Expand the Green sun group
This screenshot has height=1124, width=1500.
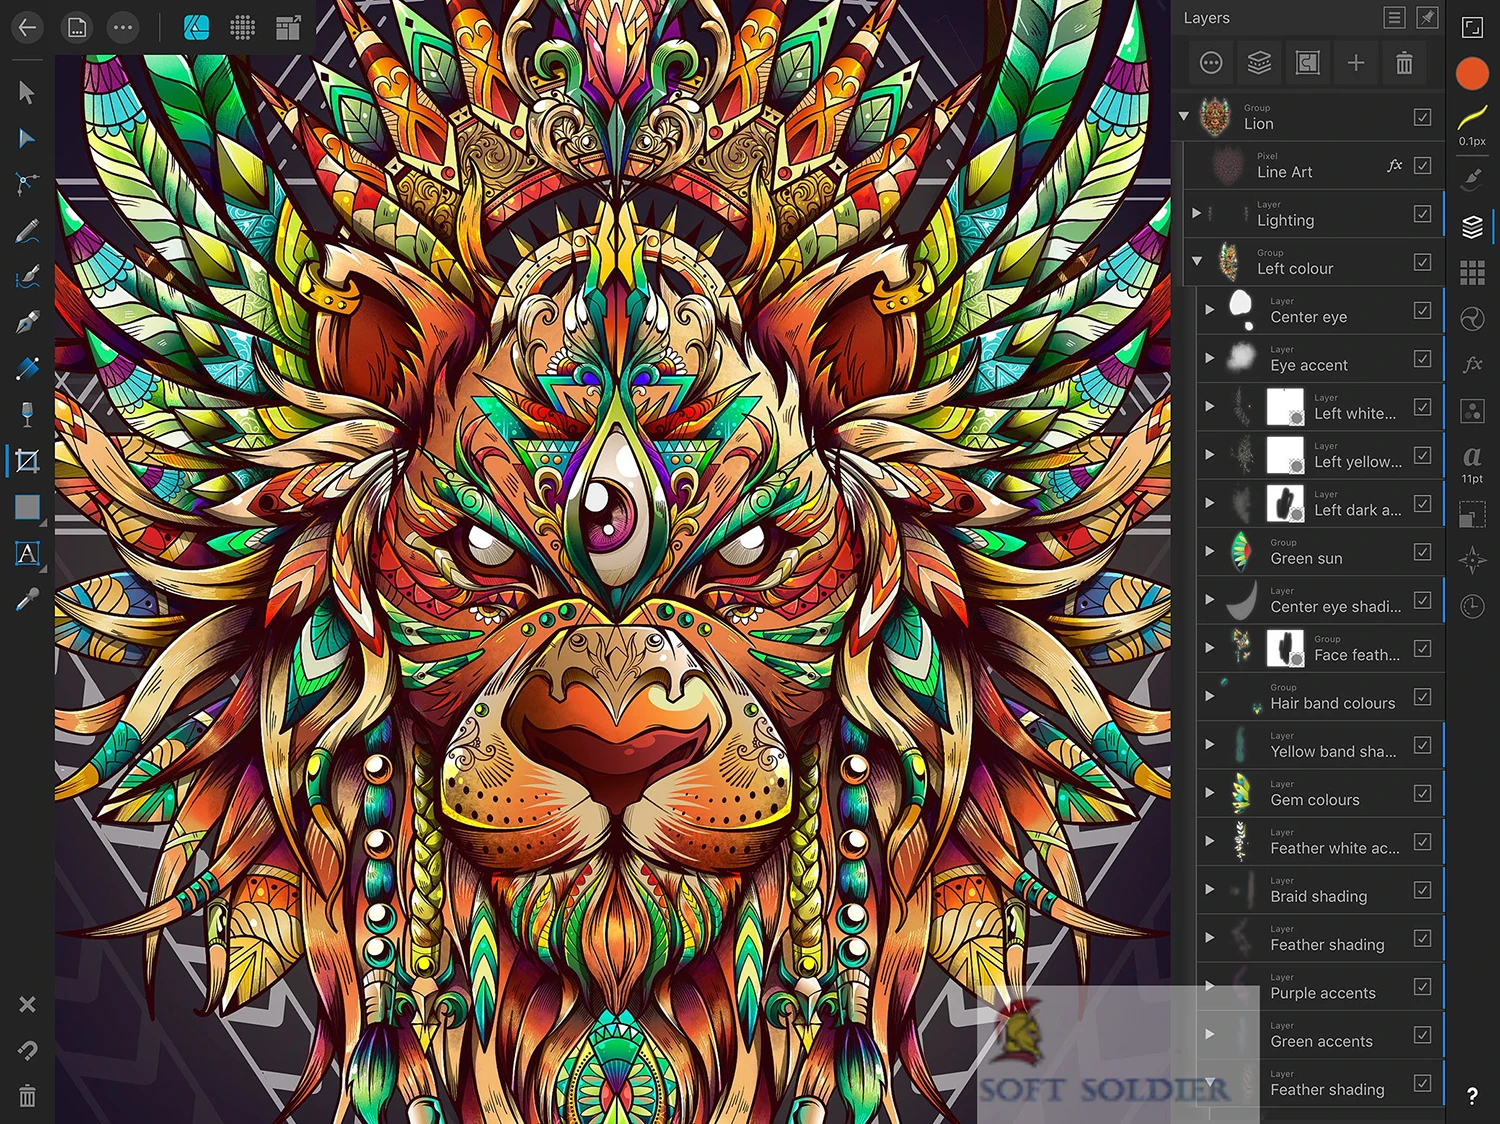coord(1210,551)
